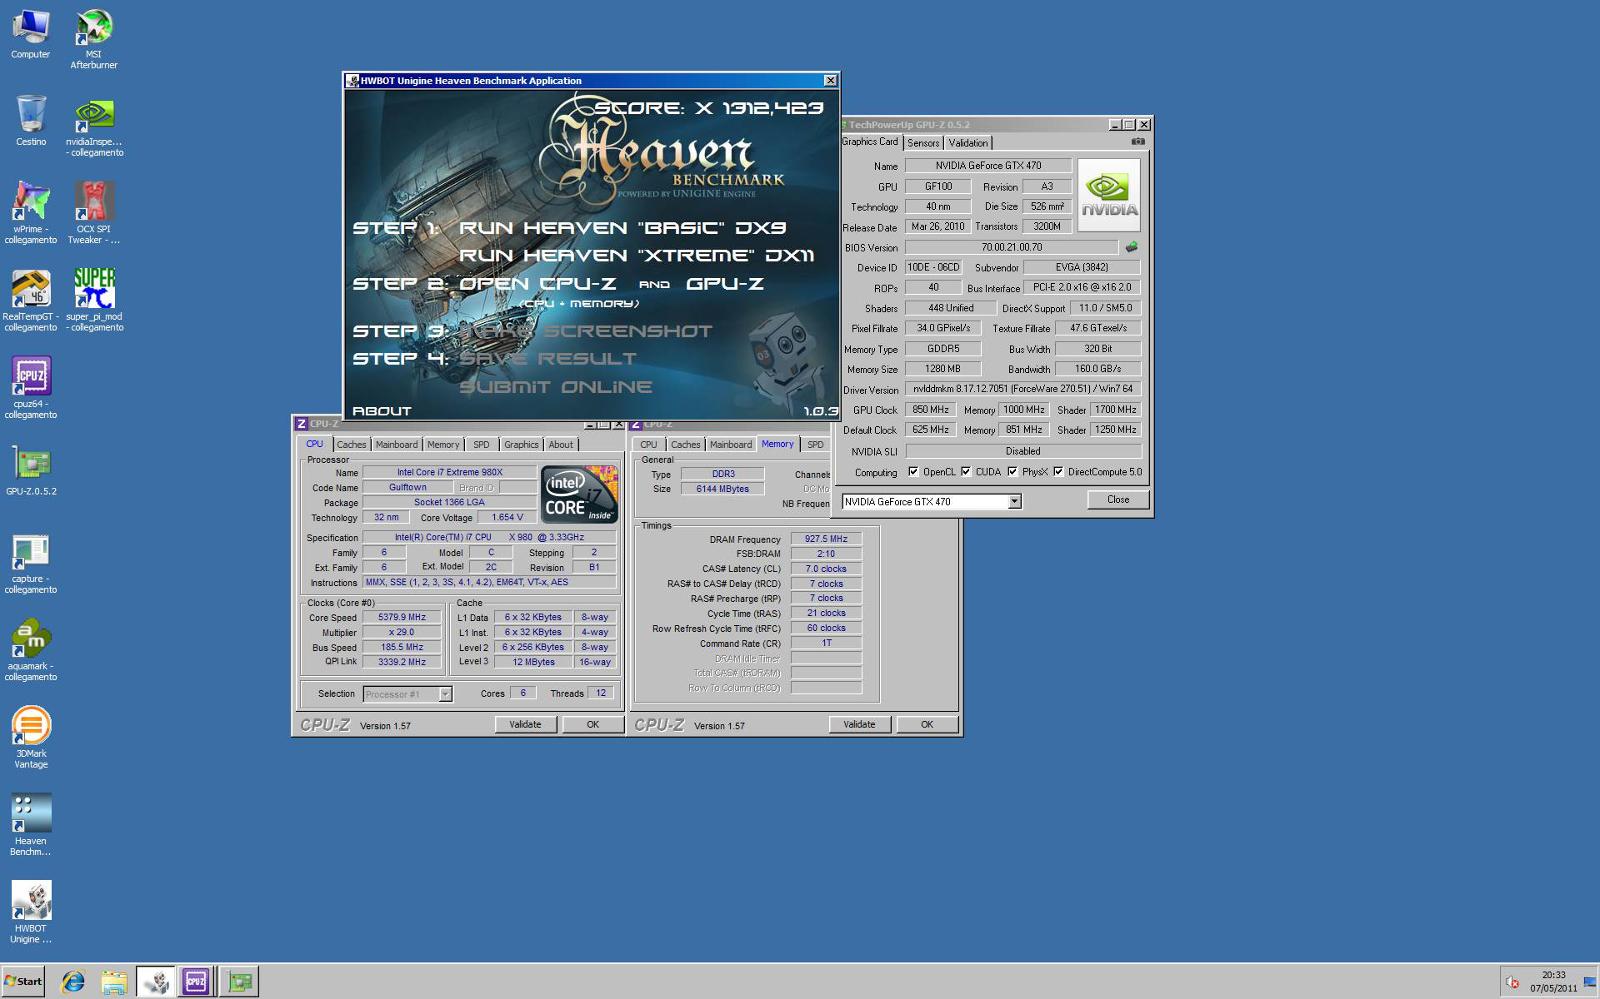Click Run Heaven "Basic" DX9
The height and width of the screenshot is (999, 1600).
tap(622, 228)
